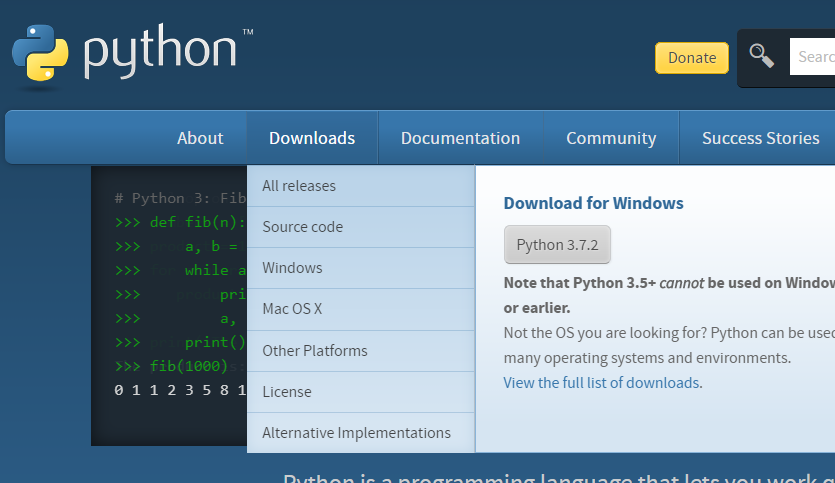
Task: Open the About navigation menu
Action: tap(200, 138)
